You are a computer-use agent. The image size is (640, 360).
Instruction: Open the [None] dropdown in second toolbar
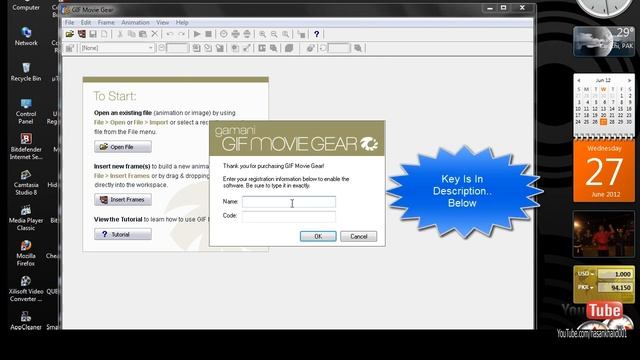(117, 48)
